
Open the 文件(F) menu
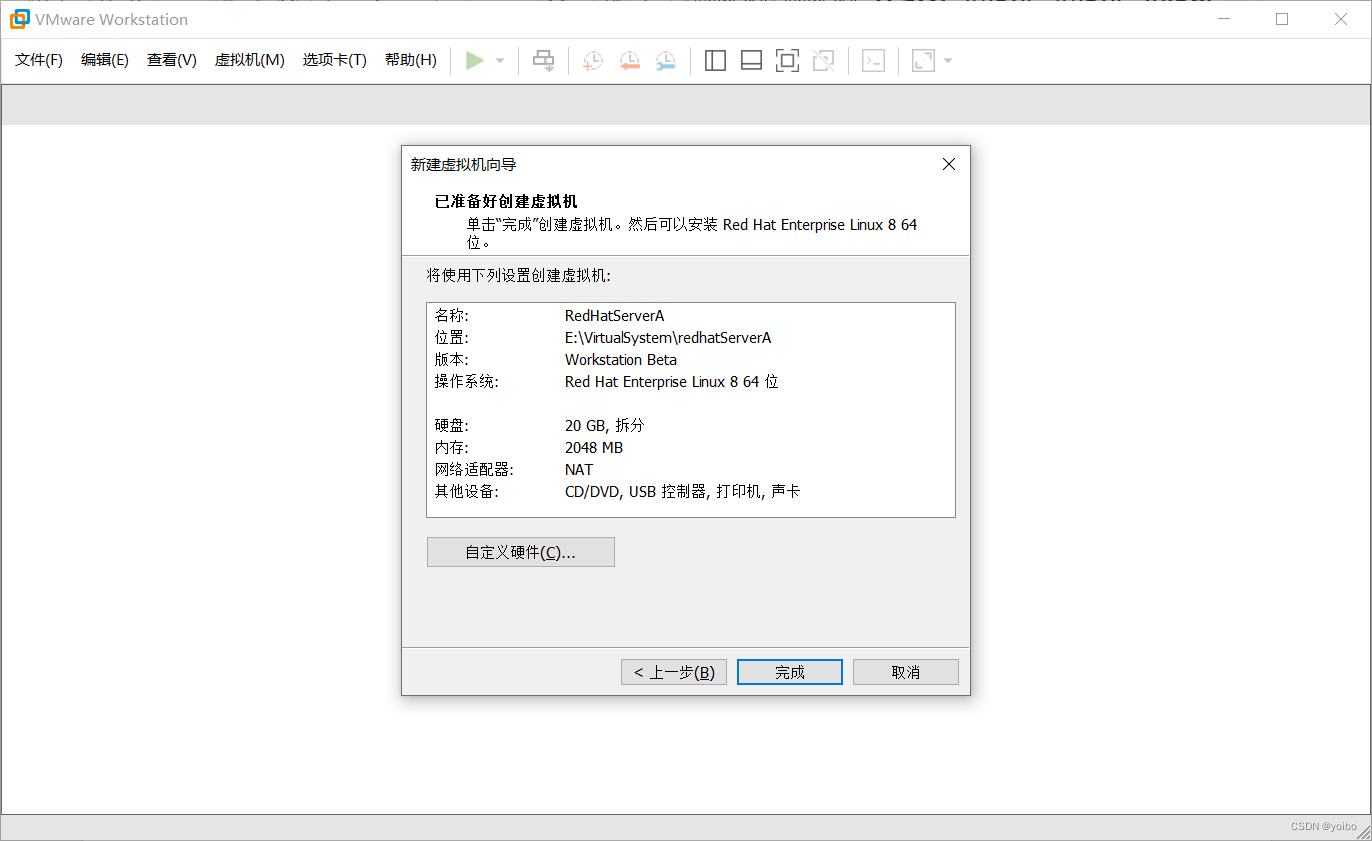(x=39, y=60)
